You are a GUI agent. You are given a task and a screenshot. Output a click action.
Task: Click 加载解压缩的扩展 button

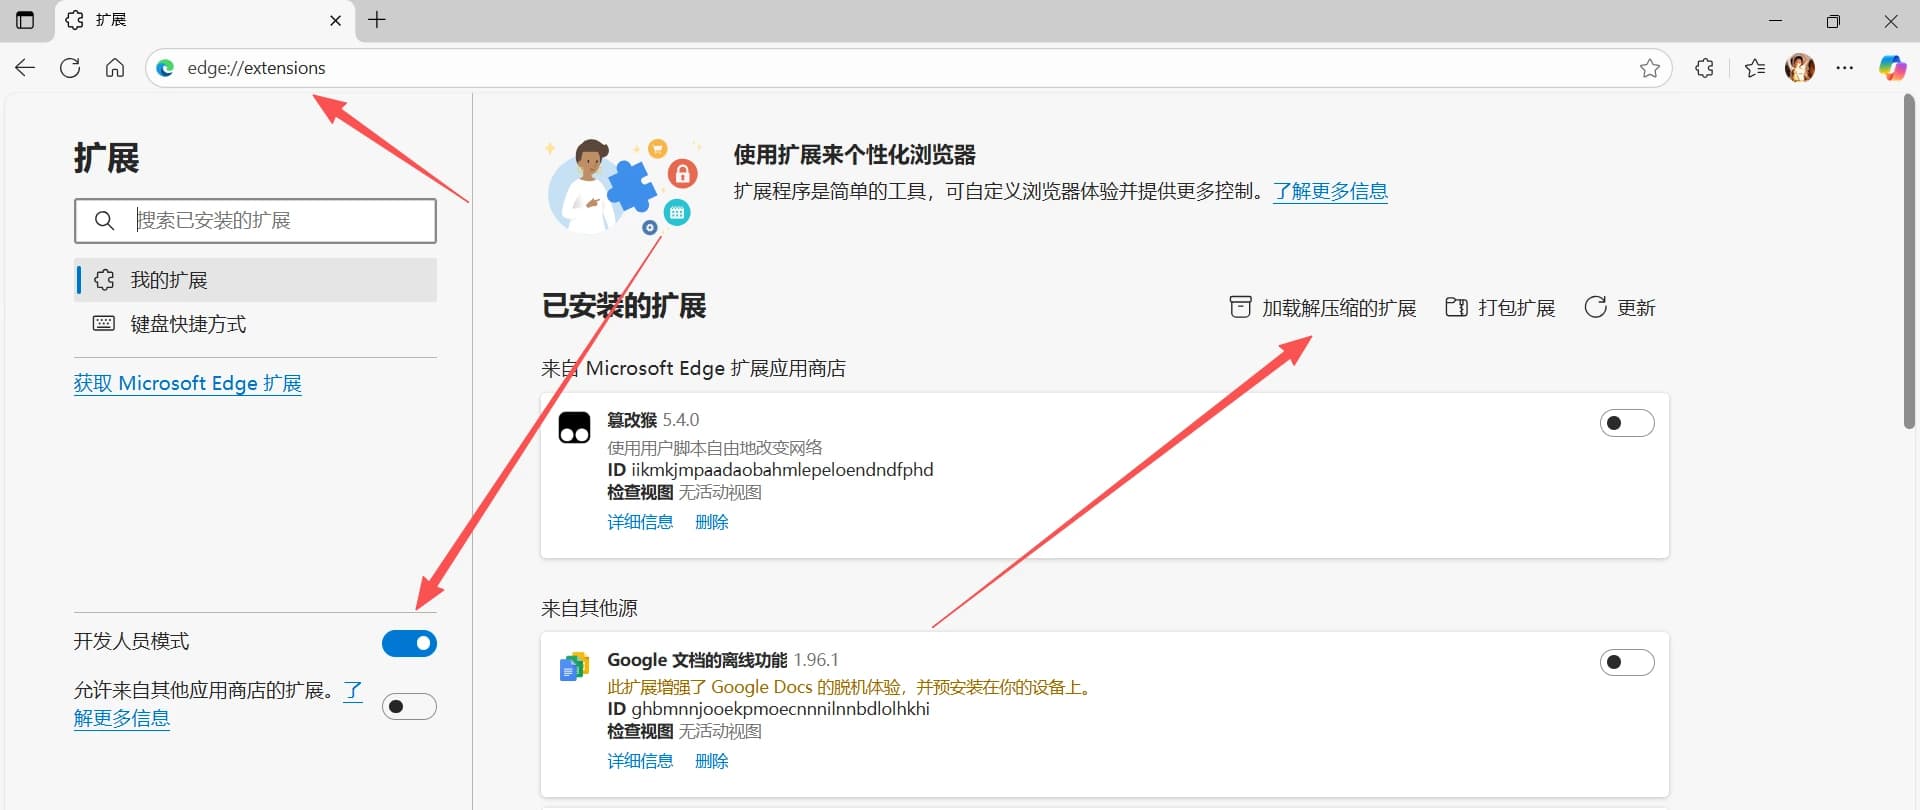pos(1323,308)
